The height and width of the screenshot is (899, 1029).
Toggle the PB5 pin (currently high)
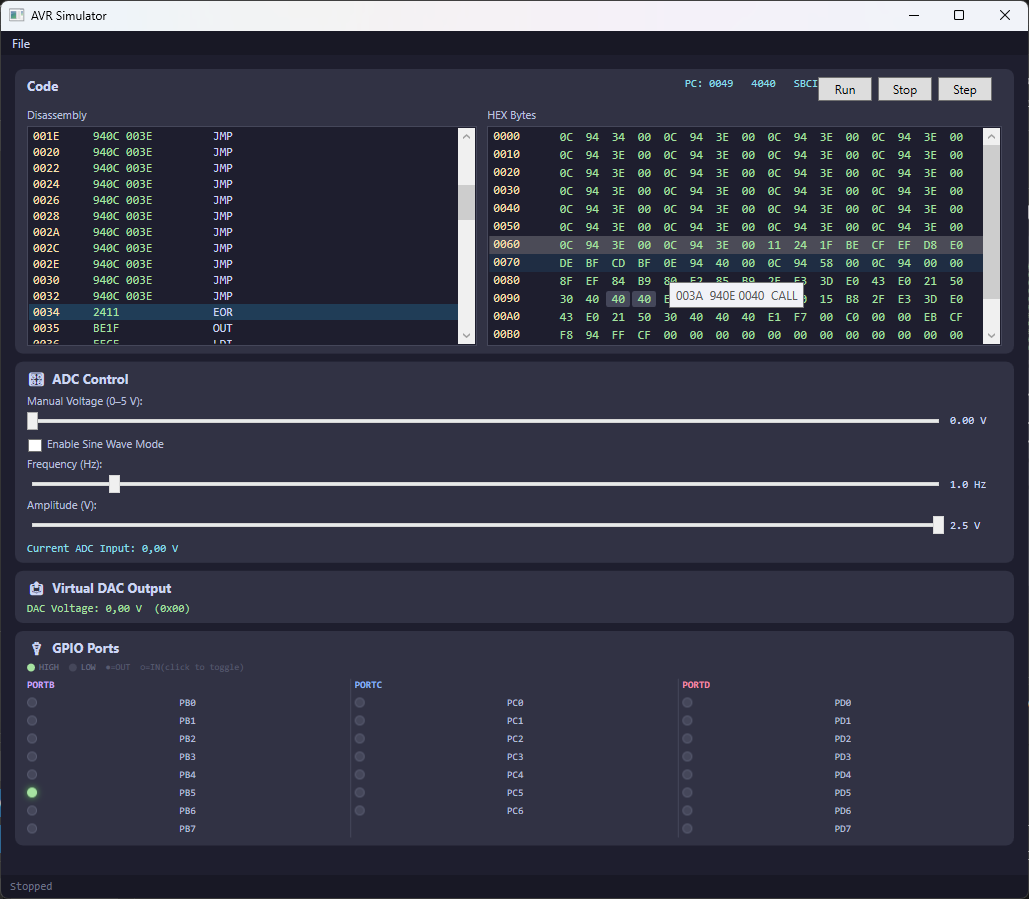click(x=32, y=793)
